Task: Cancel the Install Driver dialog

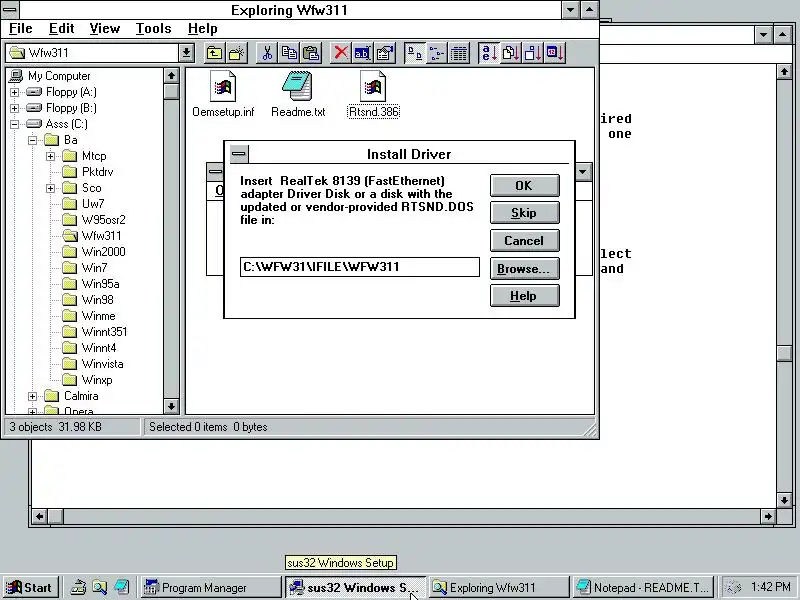Action: (524, 240)
